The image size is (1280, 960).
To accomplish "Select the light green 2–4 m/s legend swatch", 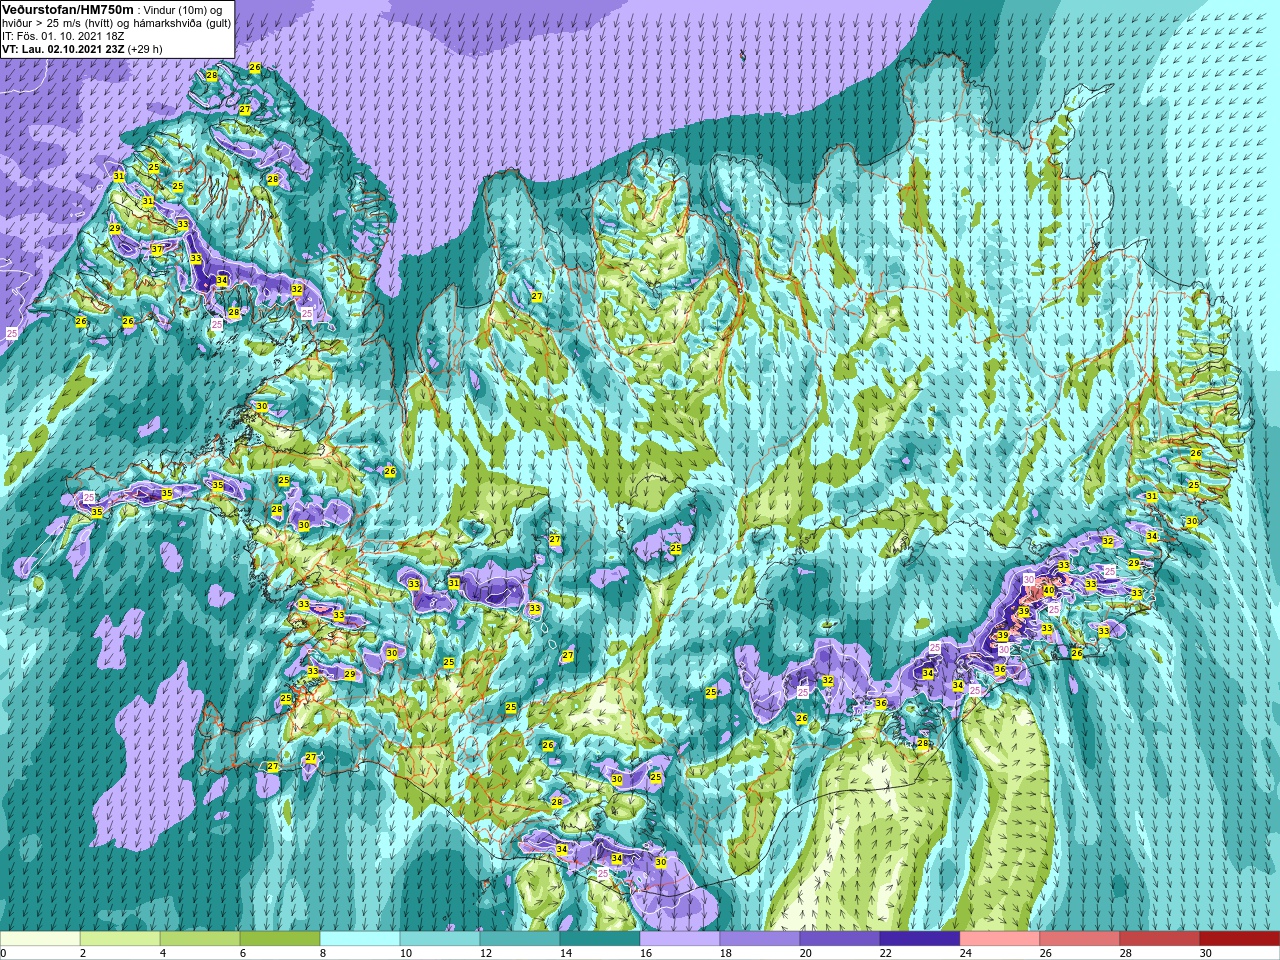I will point(120,939).
